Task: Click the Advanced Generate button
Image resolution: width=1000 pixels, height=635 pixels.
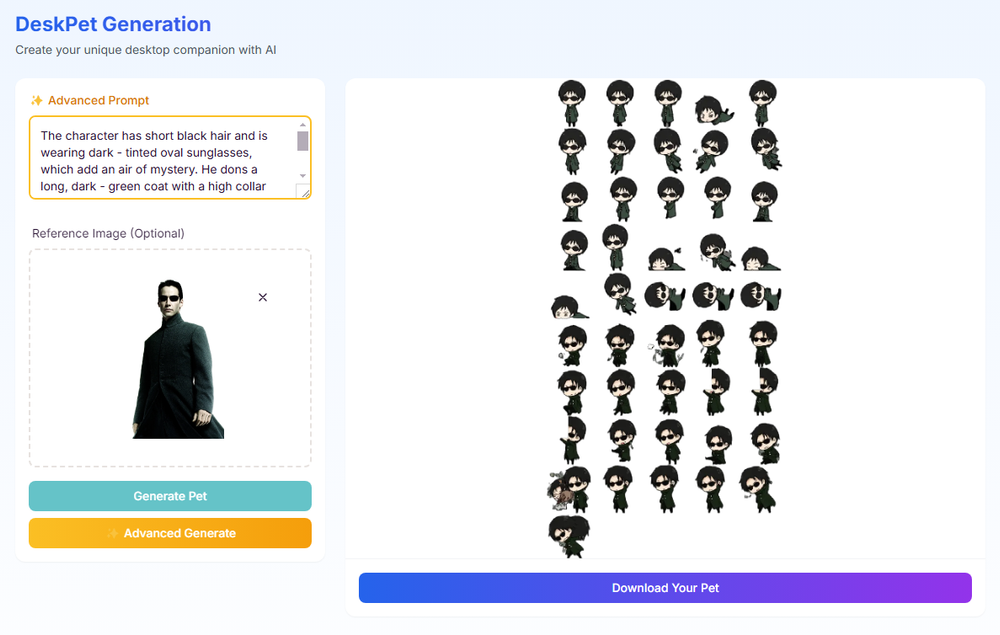Action: pos(170,533)
